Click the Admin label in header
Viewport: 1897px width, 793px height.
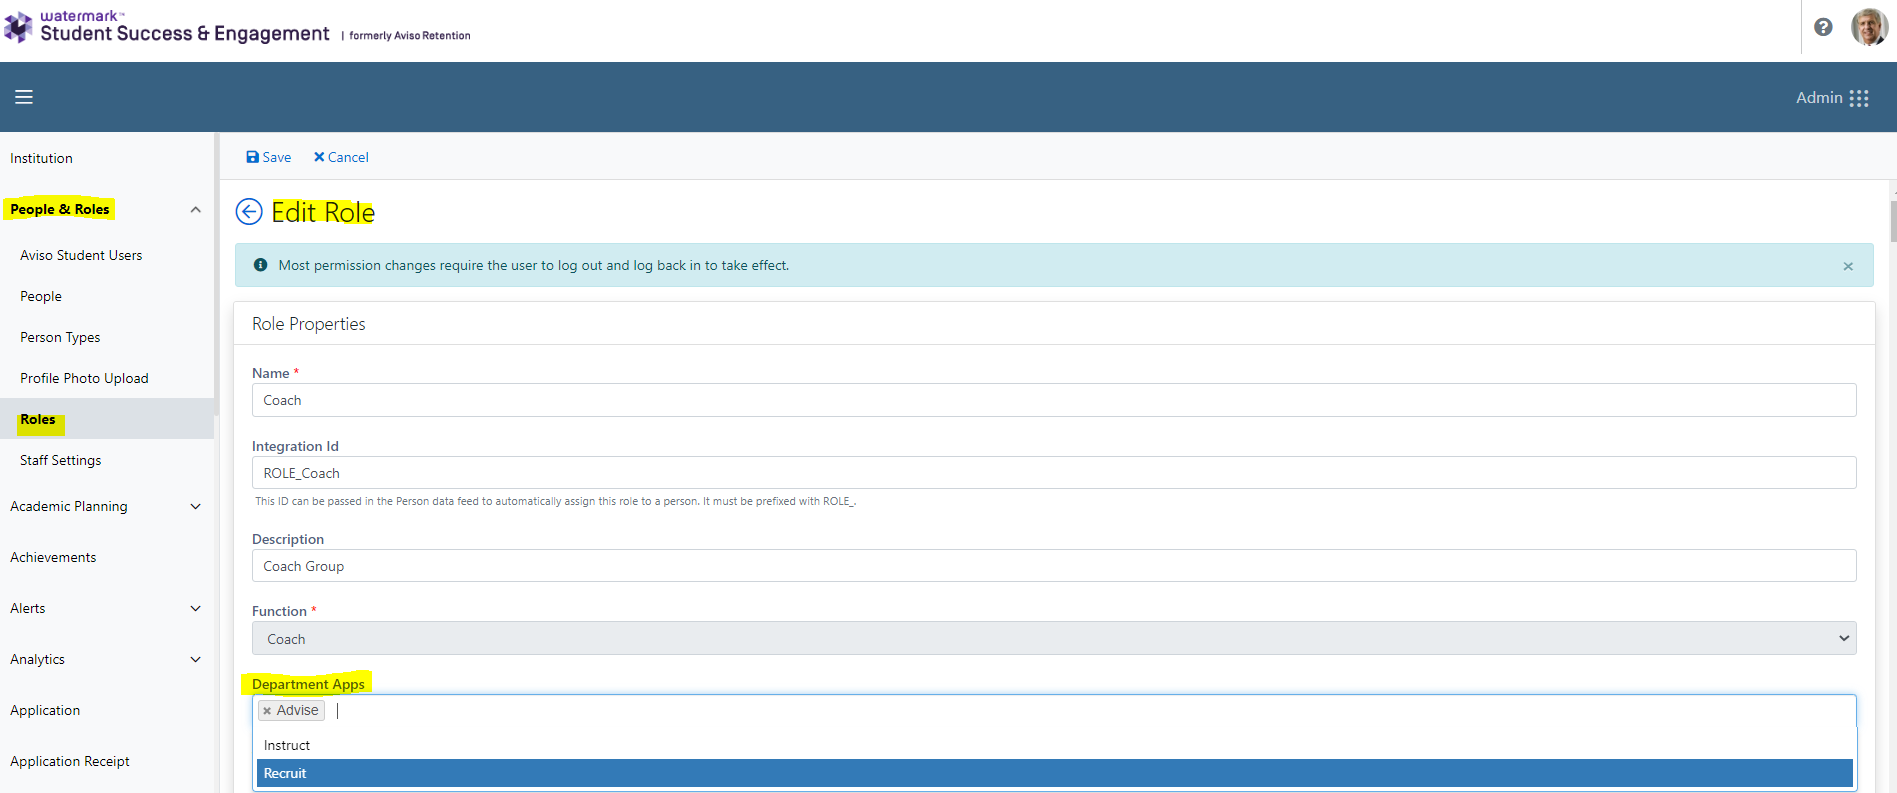click(1819, 98)
